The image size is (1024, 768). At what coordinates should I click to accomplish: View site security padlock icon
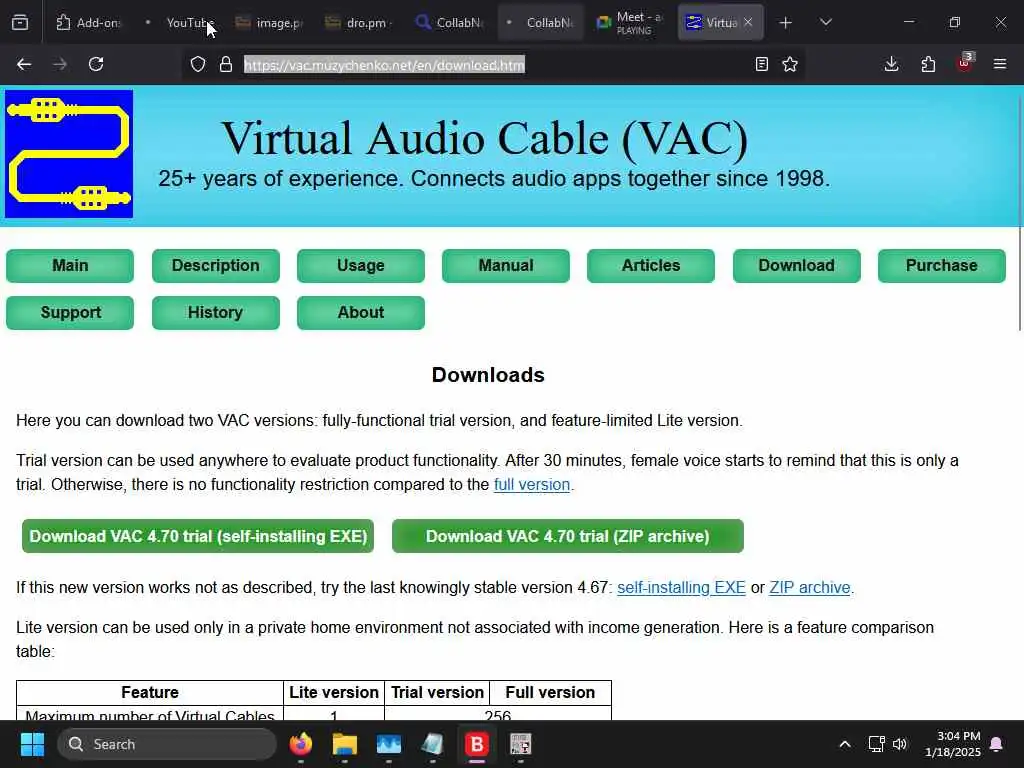click(226, 64)
